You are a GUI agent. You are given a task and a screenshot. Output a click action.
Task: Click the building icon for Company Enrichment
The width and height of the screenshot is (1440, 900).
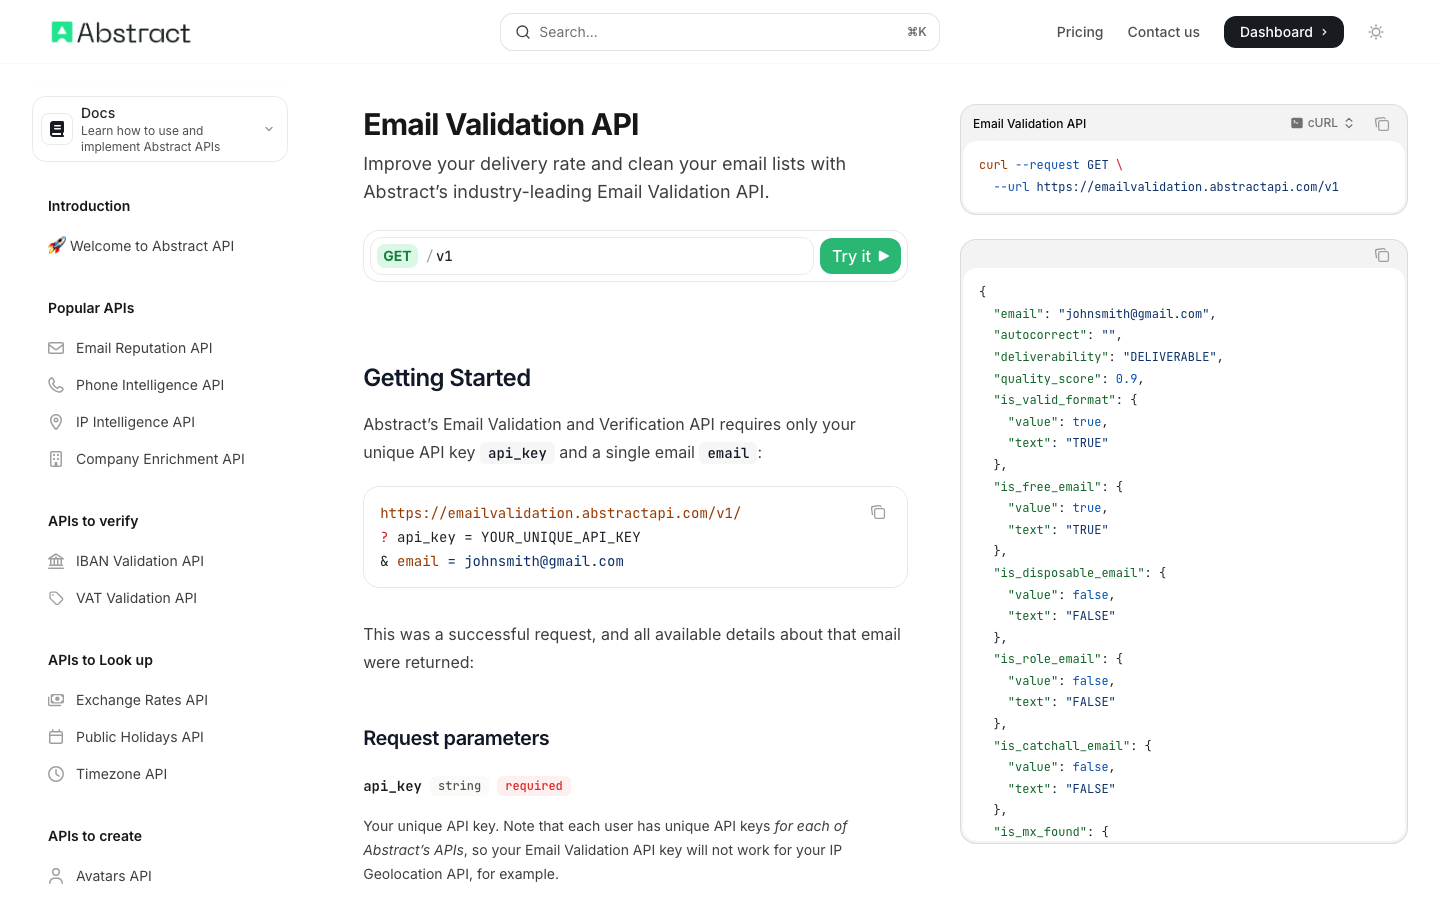point(56,459)
